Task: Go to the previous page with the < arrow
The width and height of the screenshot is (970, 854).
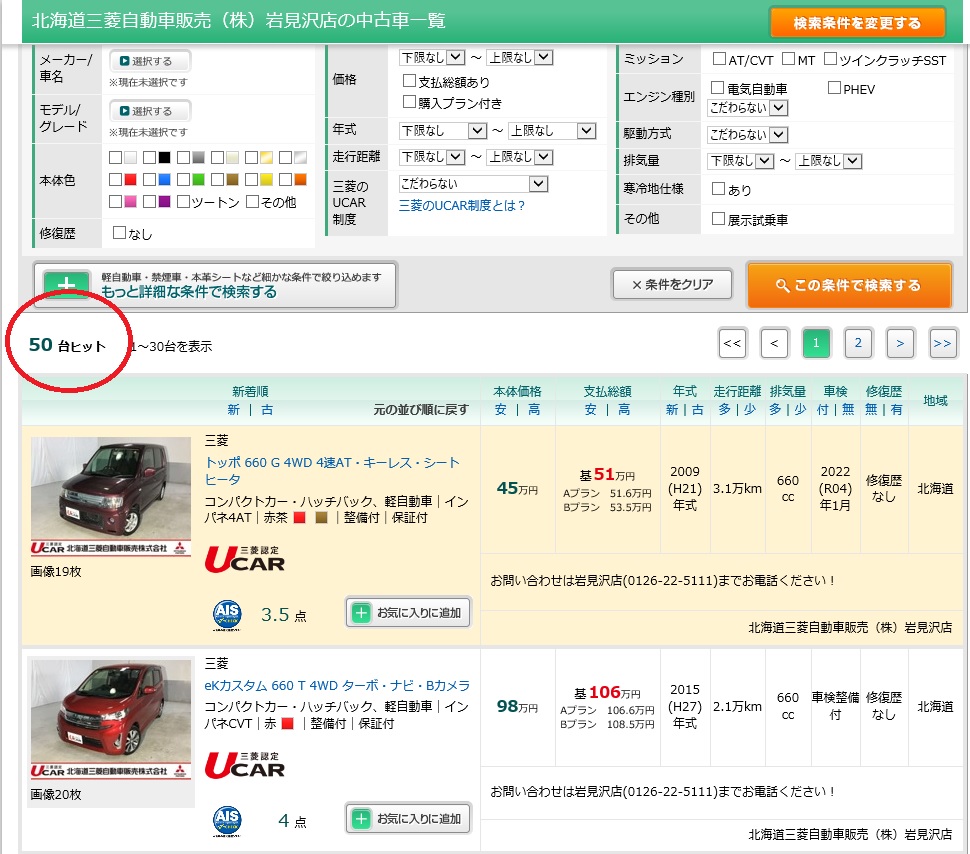Action: point(774,343)
